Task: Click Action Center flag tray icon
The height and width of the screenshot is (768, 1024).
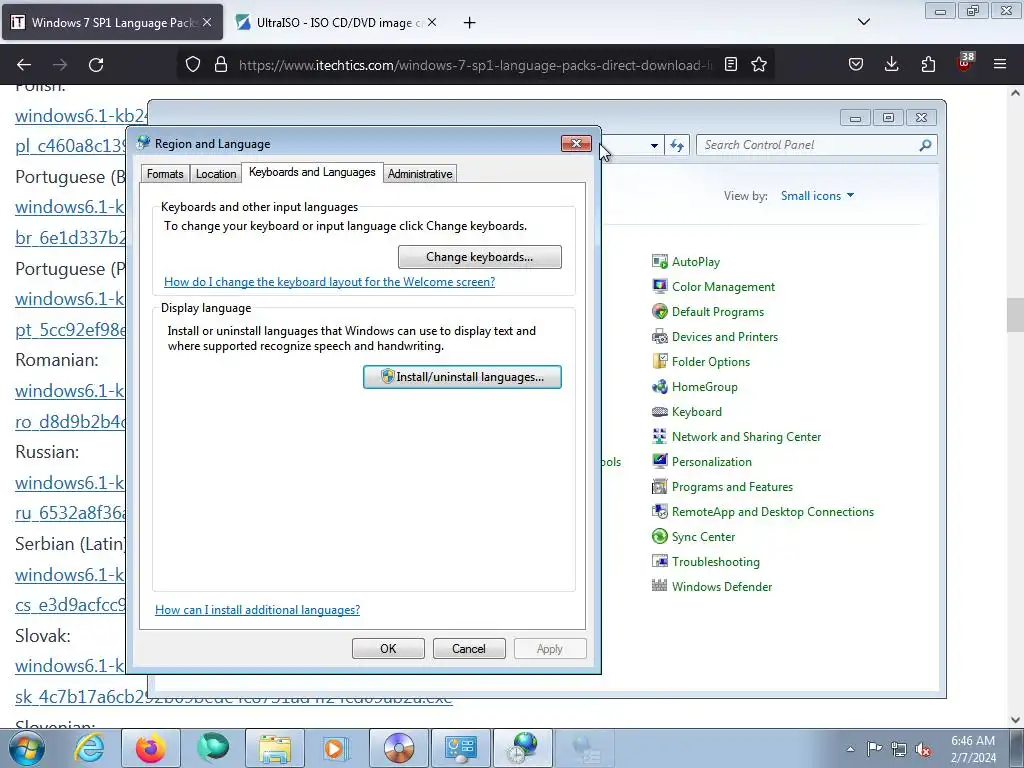Action: (x=874, y=749)
